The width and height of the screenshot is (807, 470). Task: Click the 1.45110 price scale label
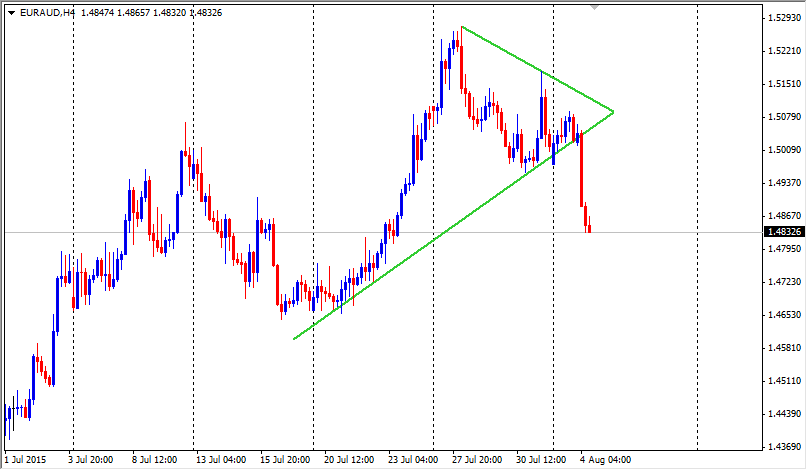[x=784, y=381]
